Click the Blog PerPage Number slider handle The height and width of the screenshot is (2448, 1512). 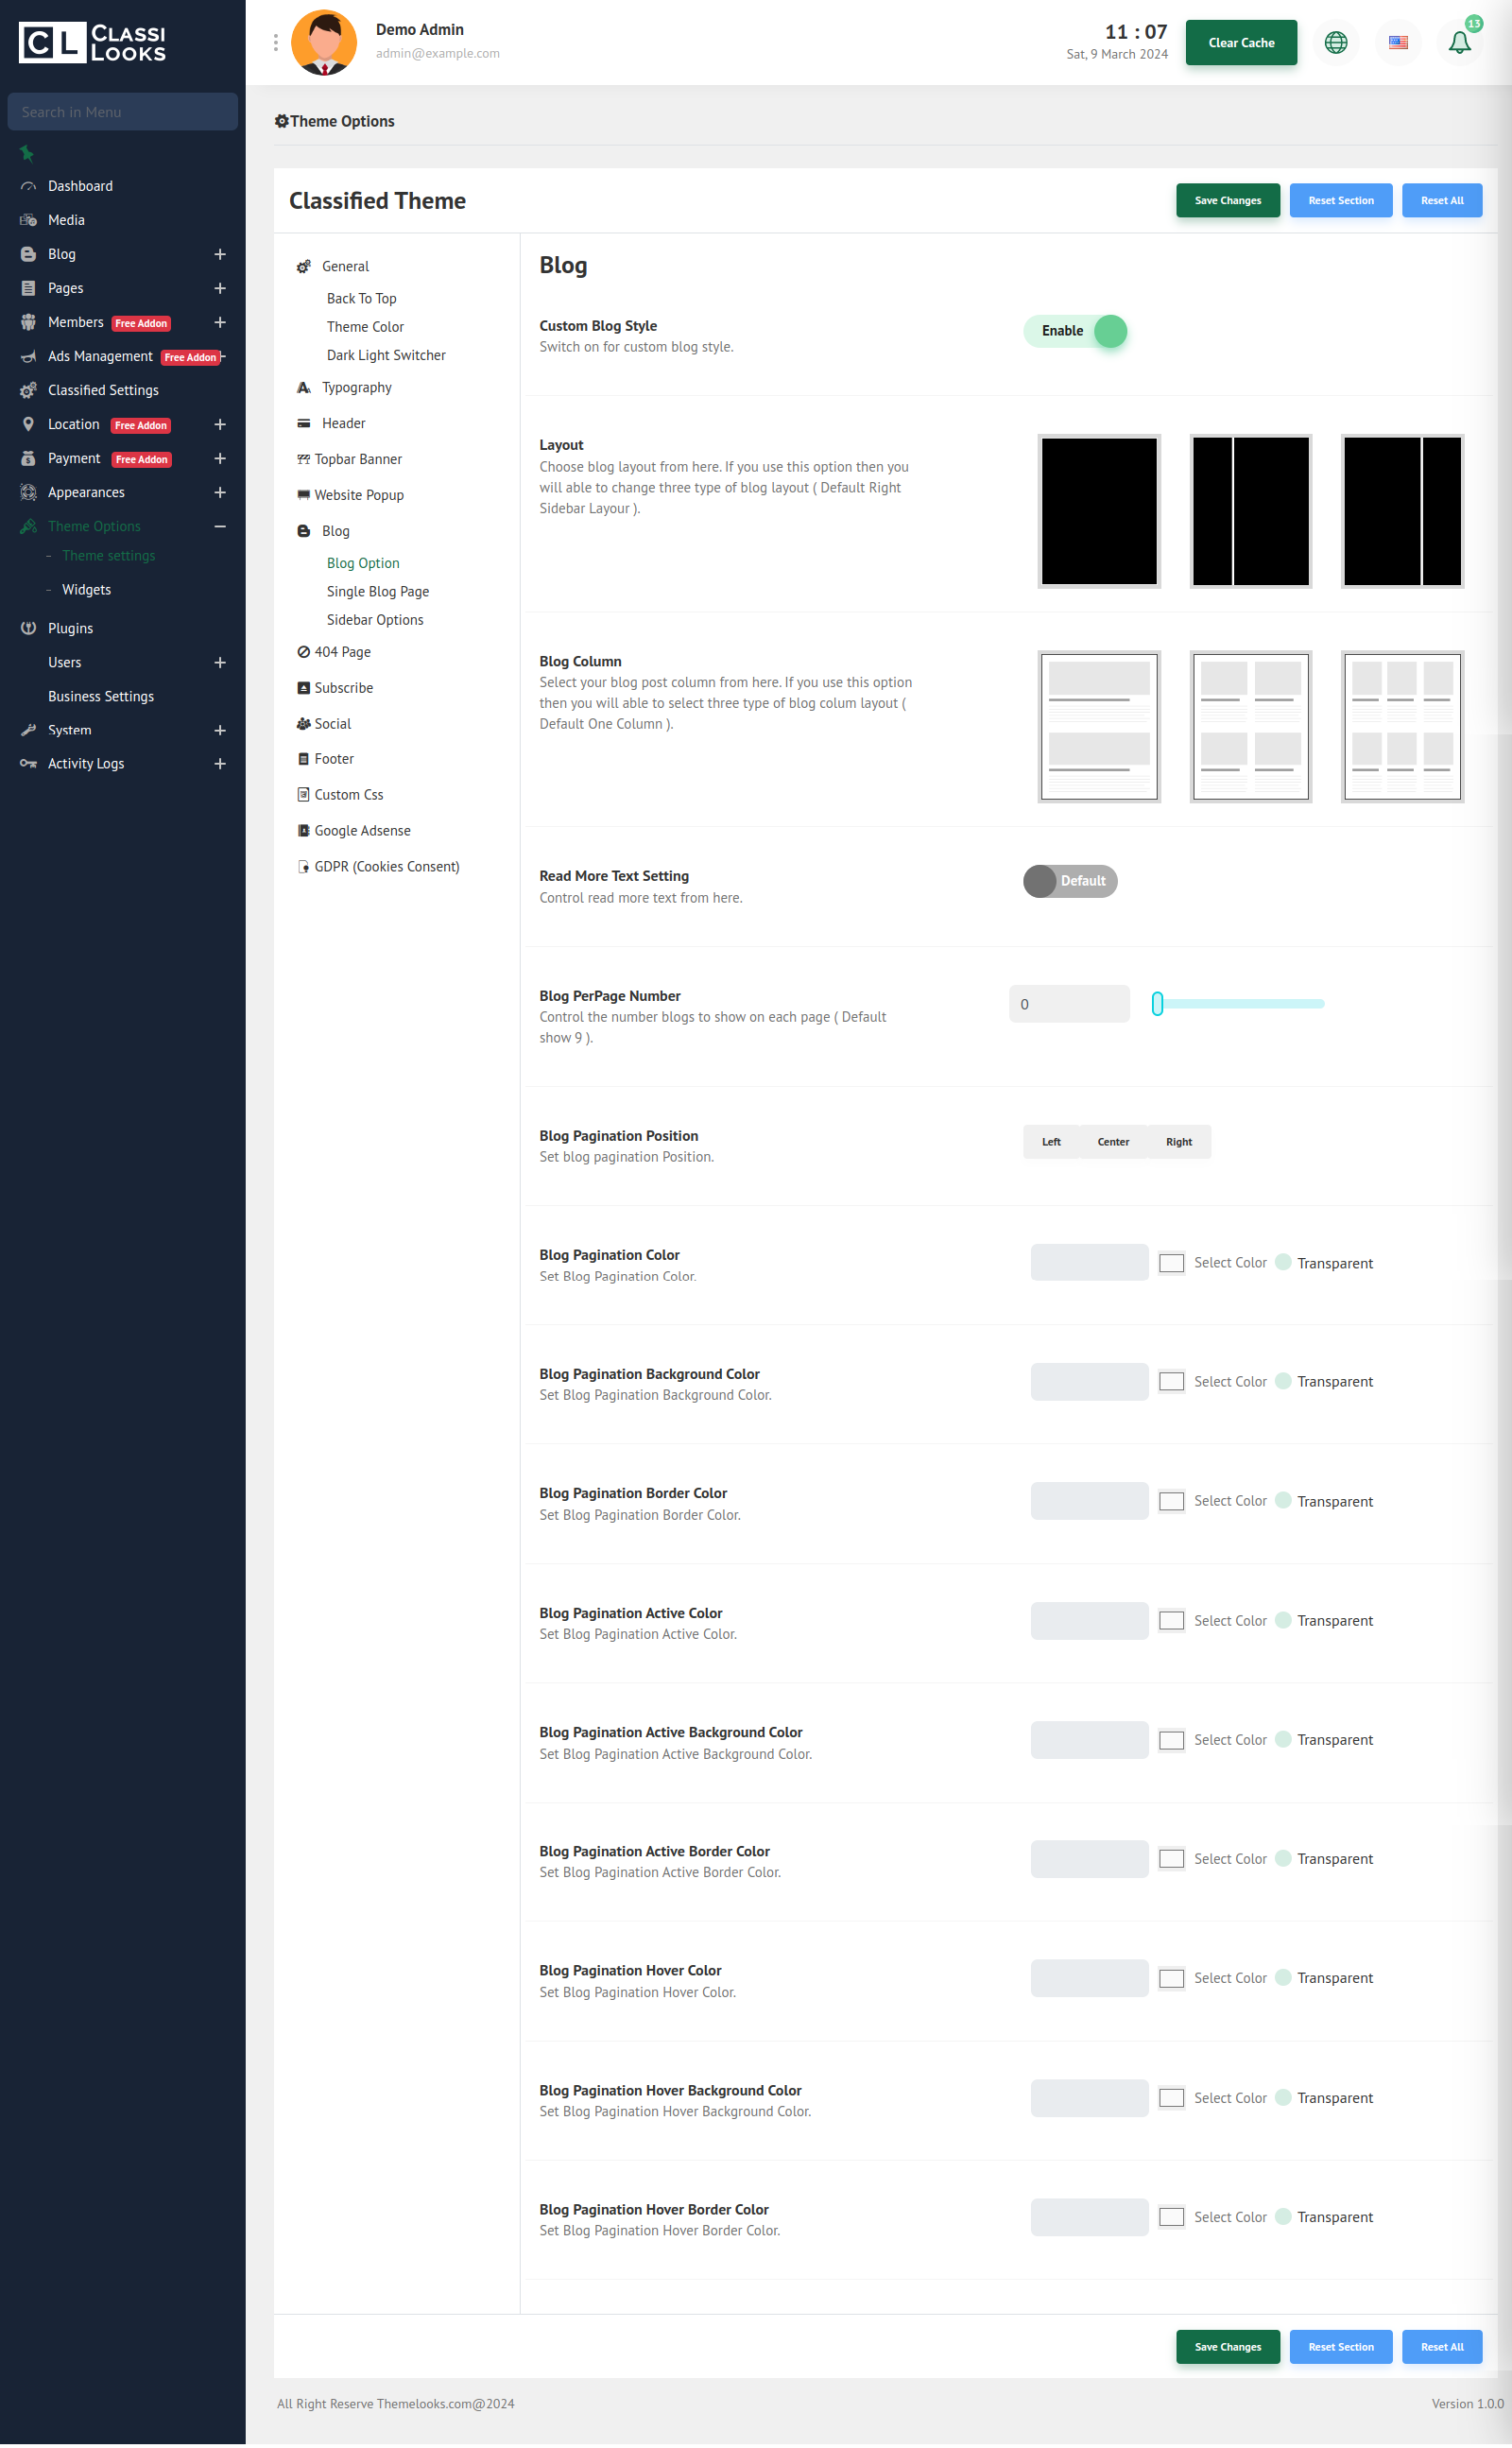tap(1157, 1003)
